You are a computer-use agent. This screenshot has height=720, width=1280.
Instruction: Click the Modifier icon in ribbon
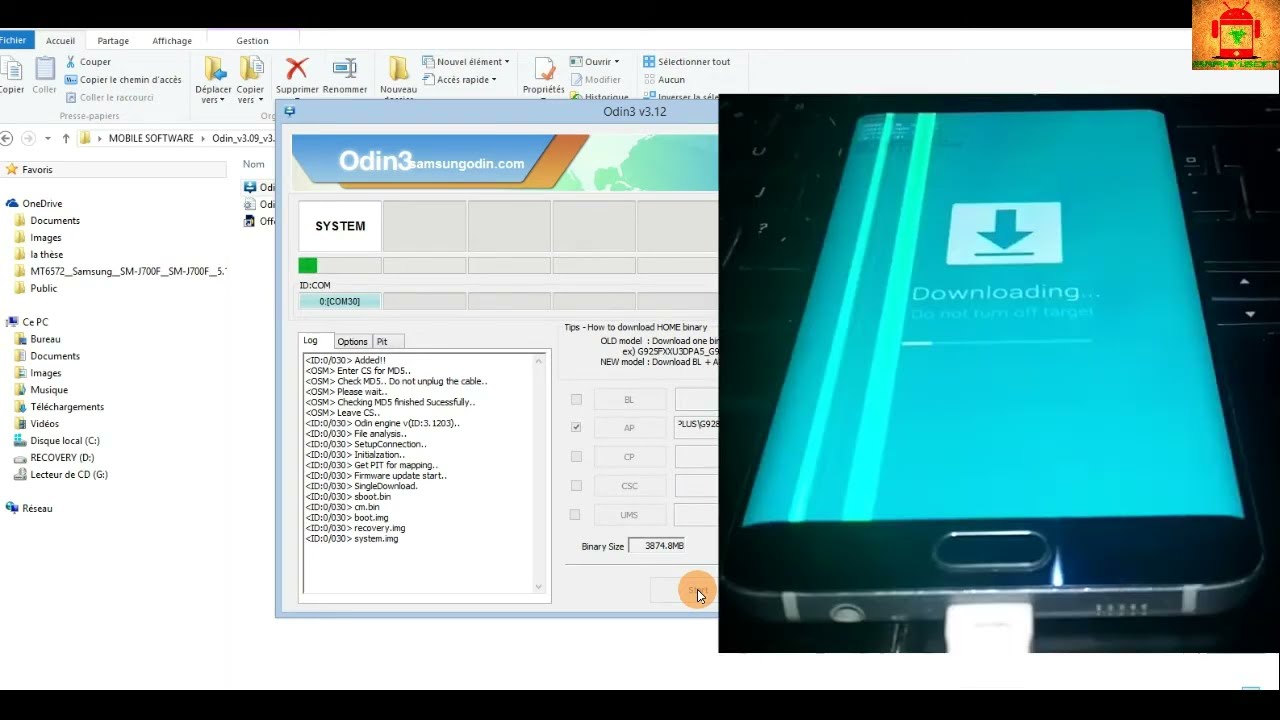[x=576, y=80]
